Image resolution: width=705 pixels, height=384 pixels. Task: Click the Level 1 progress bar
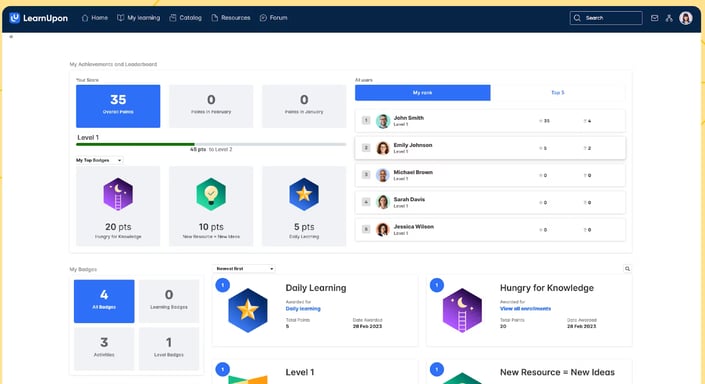pyautogui.click(x=211, y=144)
